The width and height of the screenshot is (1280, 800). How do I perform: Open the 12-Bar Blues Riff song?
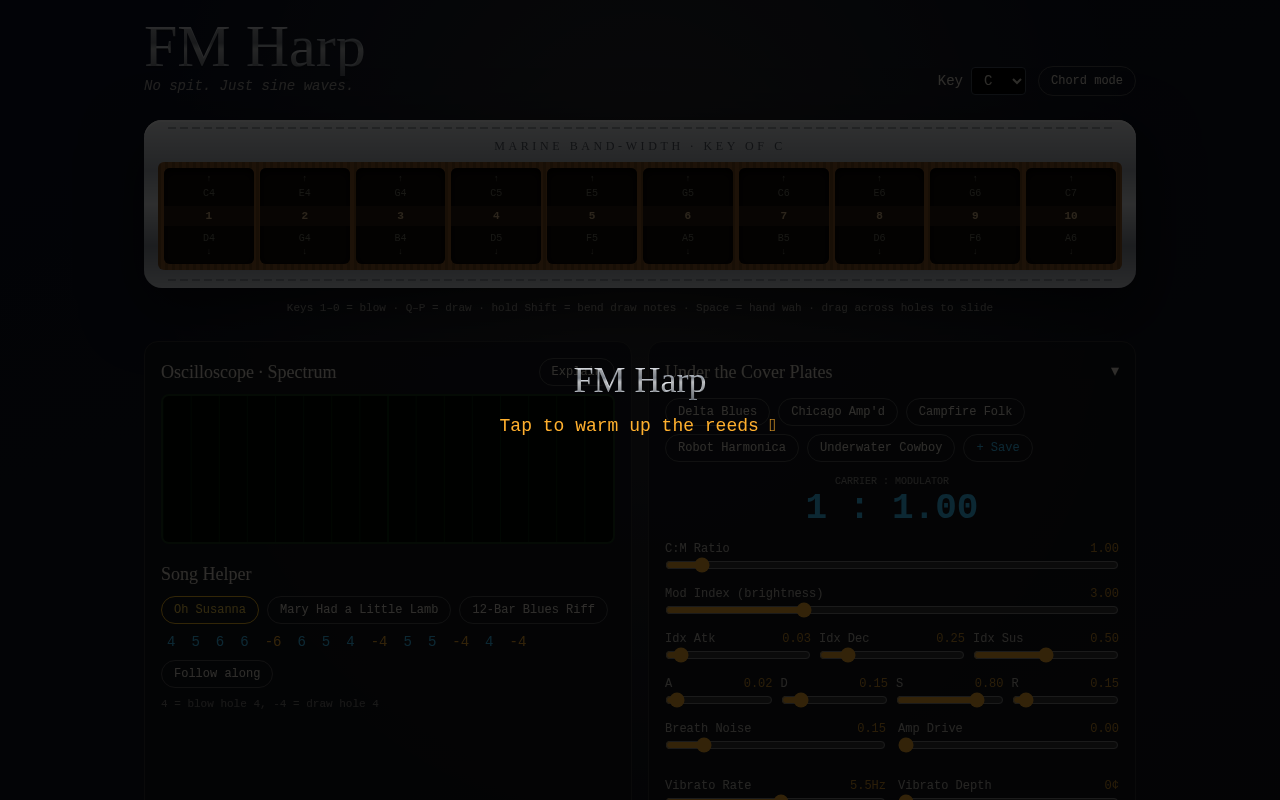(x=533, y=610)
